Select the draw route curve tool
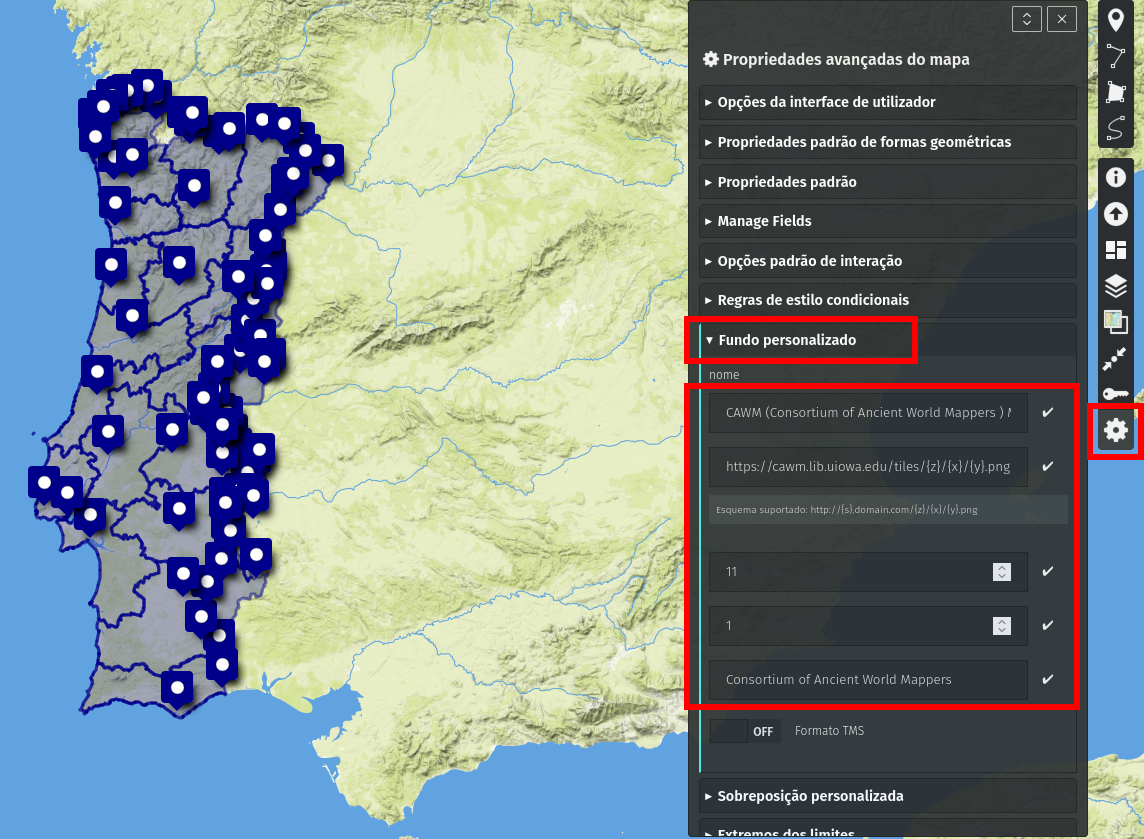This screenshot has width=1144, height=839. (x=1116, y=128)
